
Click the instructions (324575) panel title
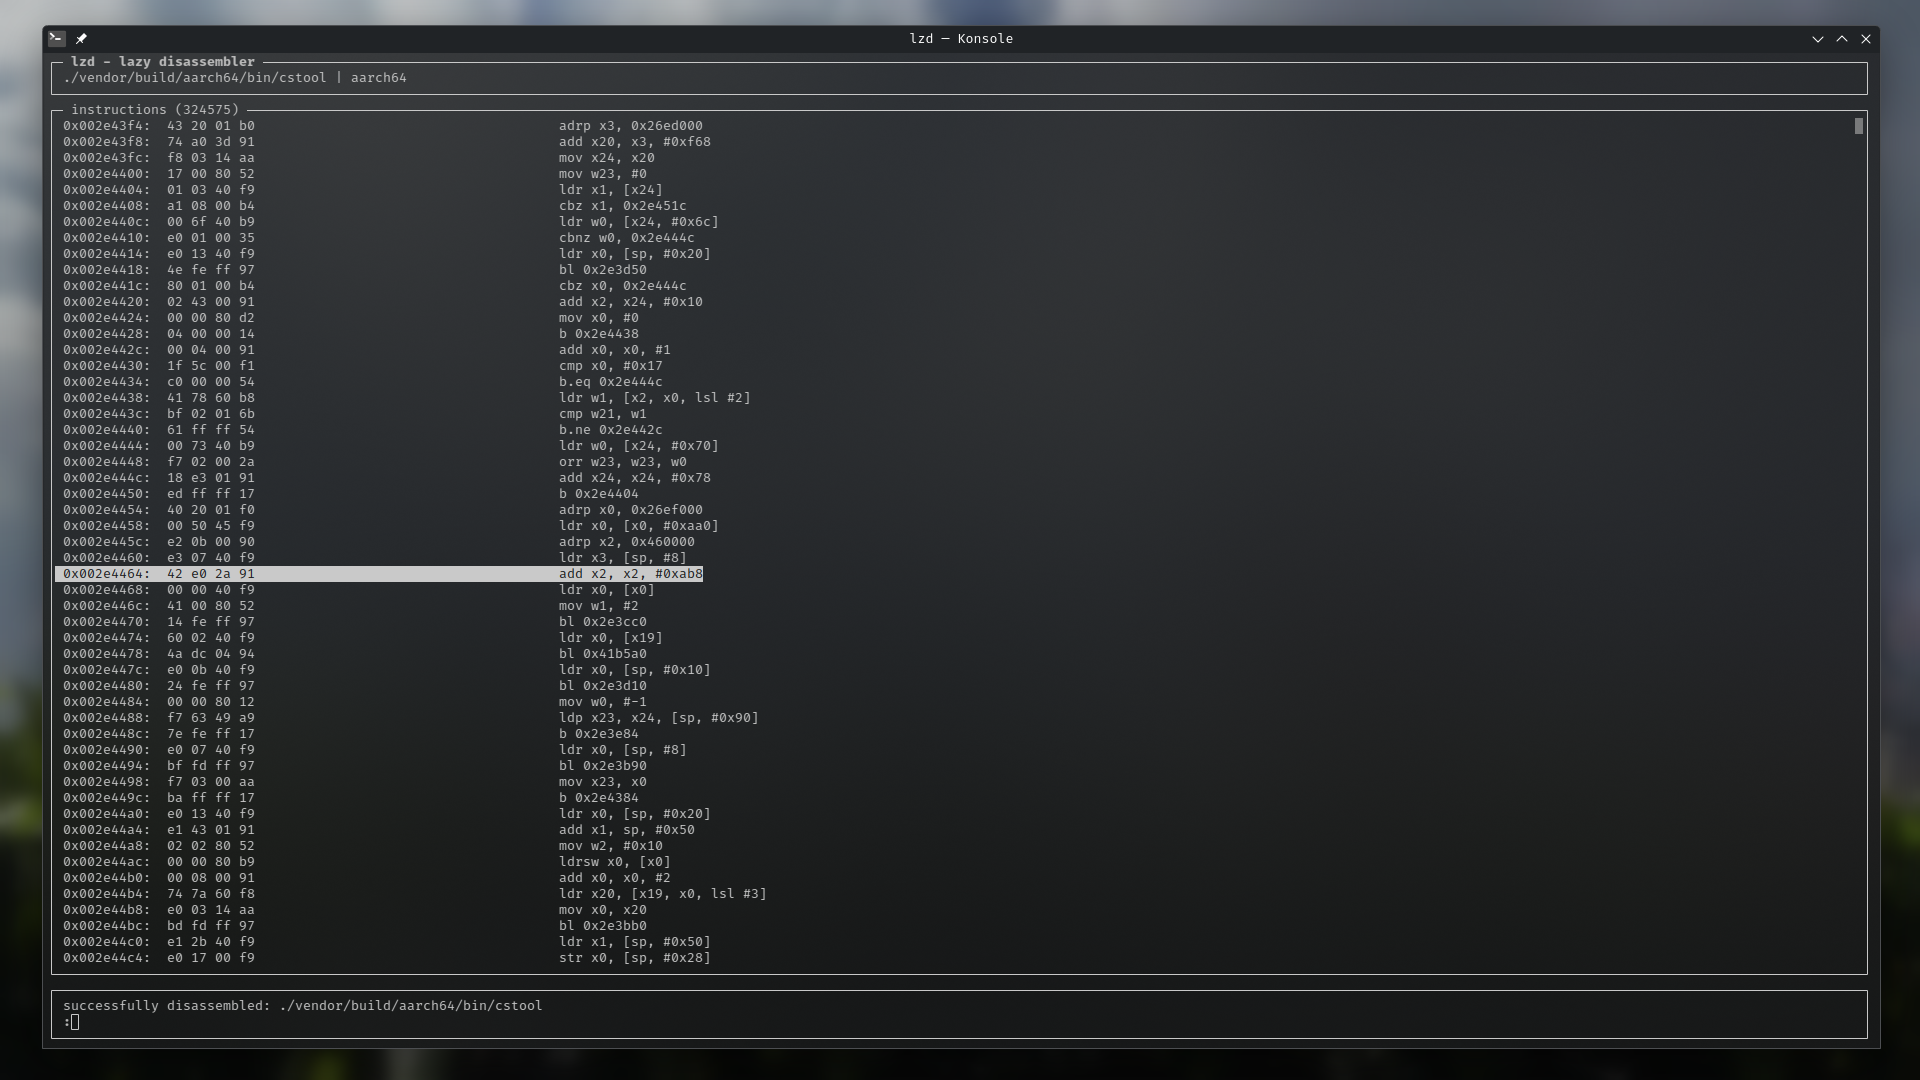[155, 110]
